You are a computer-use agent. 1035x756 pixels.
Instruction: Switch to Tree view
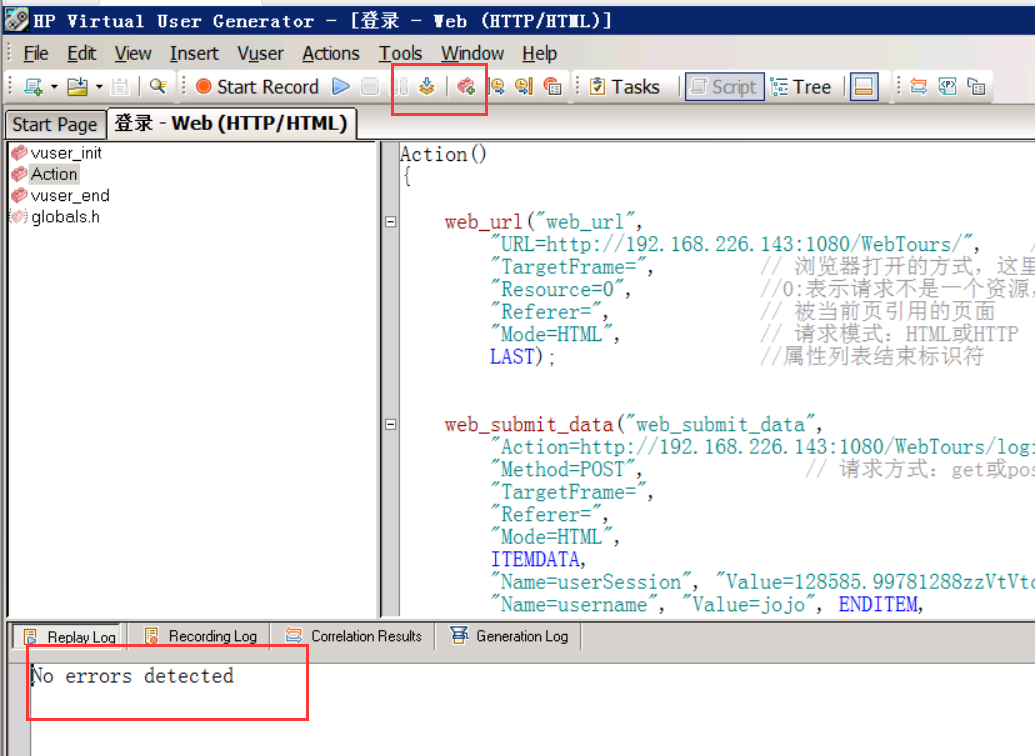[801, 87]
